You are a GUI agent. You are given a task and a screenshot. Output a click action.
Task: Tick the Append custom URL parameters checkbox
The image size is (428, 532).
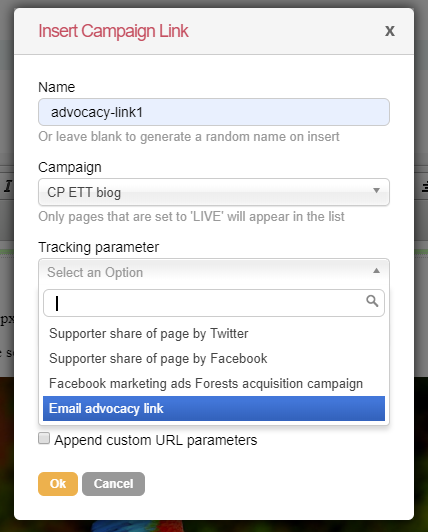click(x=44, y=438)
